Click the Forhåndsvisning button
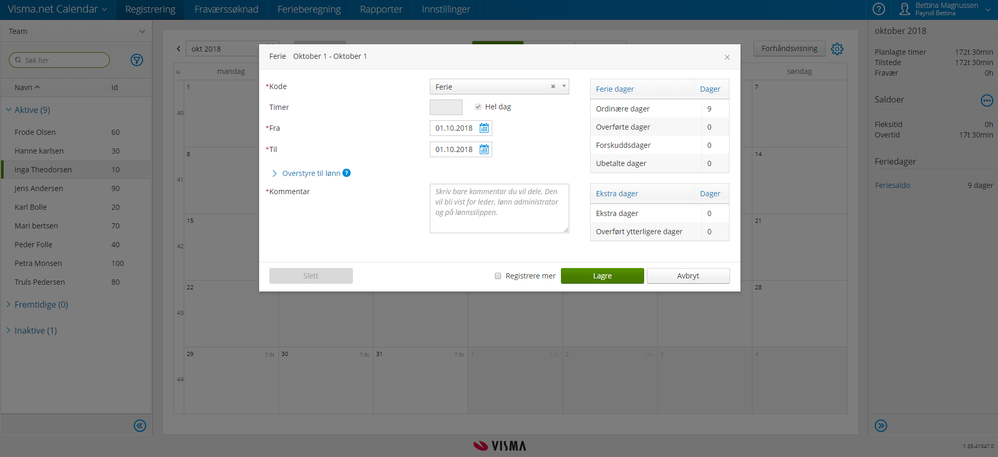Viewport: 998px width, 457px height. tap(789, 48)
